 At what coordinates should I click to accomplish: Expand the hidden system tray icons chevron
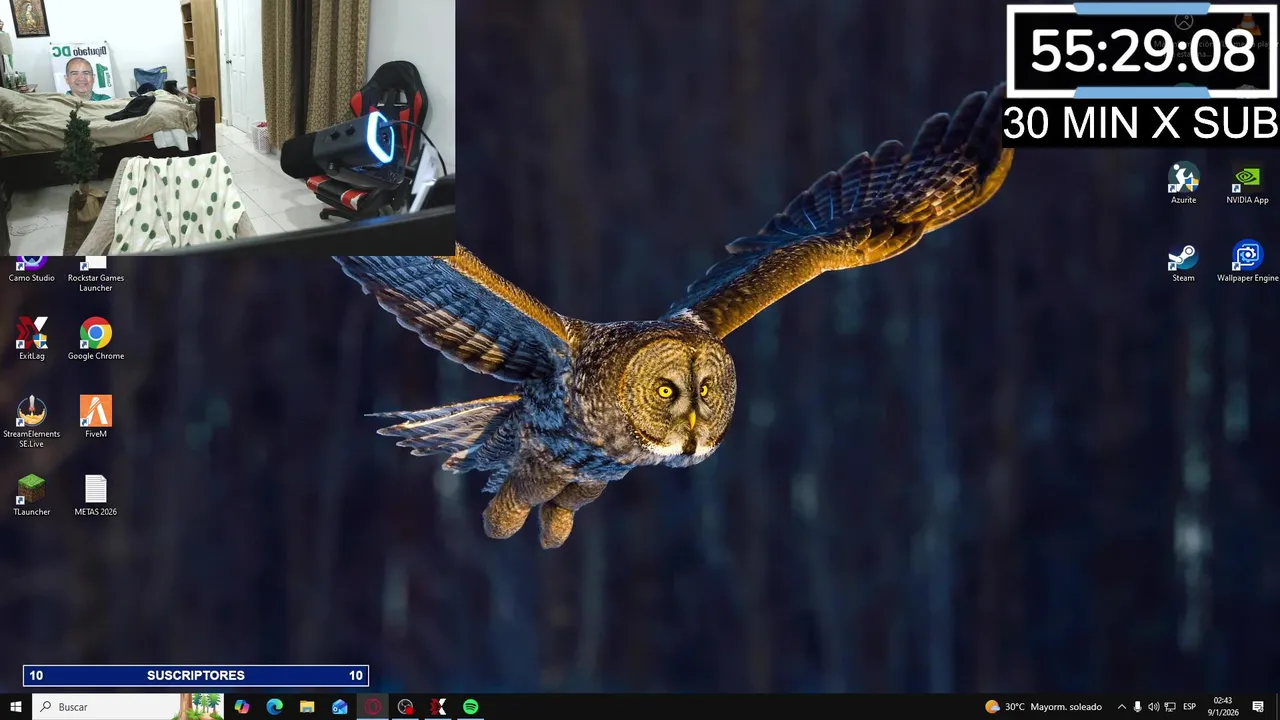(x=1121, y=707)
